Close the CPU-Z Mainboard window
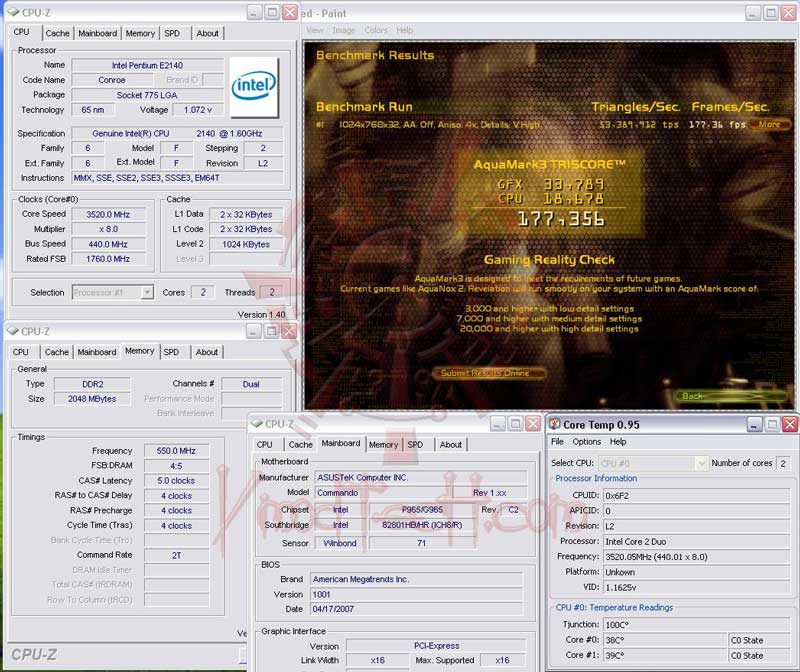The height and width of the screenshot is (672, 800). (x=533, y=424)
